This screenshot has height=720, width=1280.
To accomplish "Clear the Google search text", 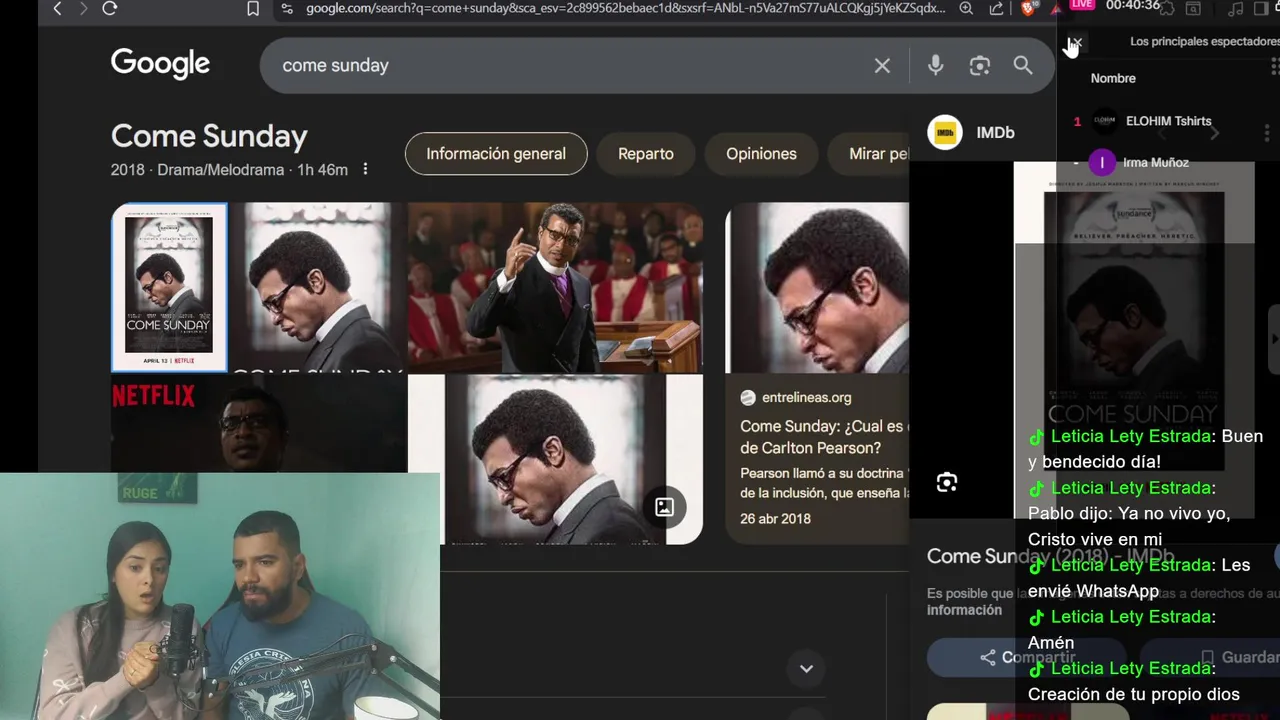I will tap(882, 66).
